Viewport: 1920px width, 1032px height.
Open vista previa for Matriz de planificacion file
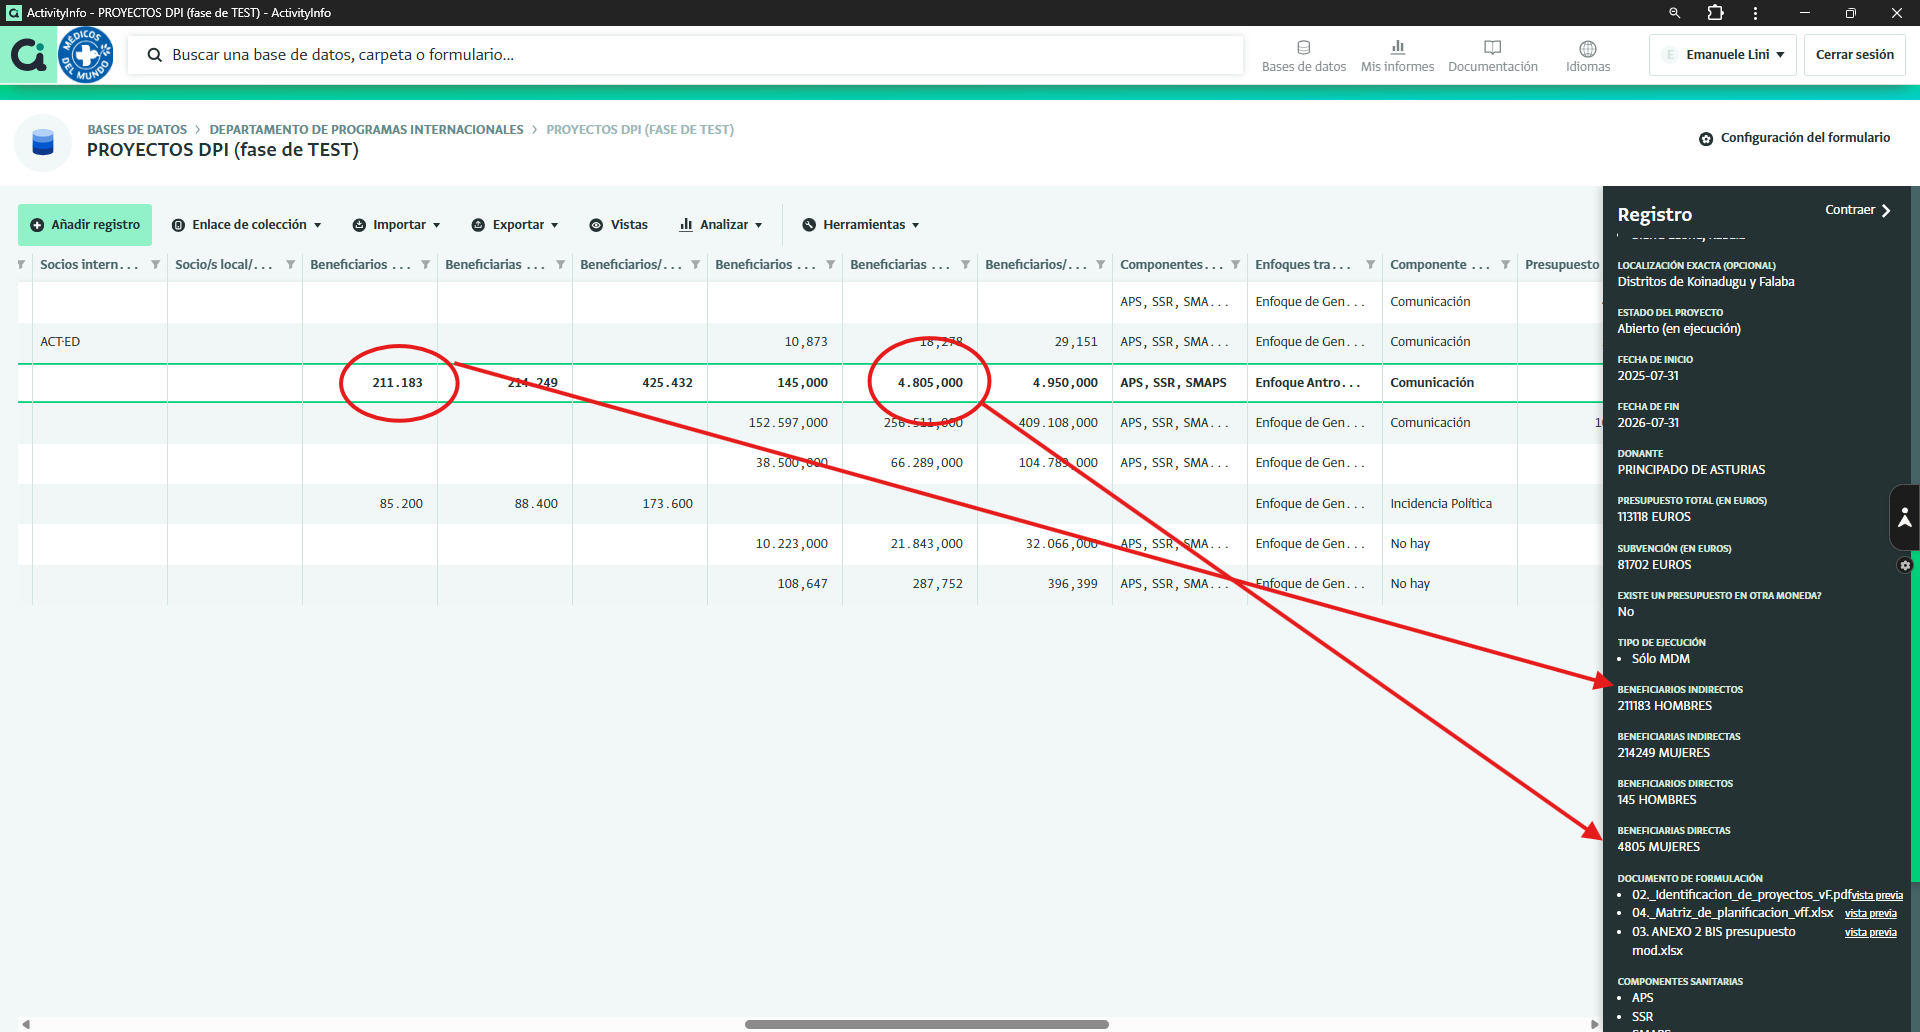point(1870,914)
